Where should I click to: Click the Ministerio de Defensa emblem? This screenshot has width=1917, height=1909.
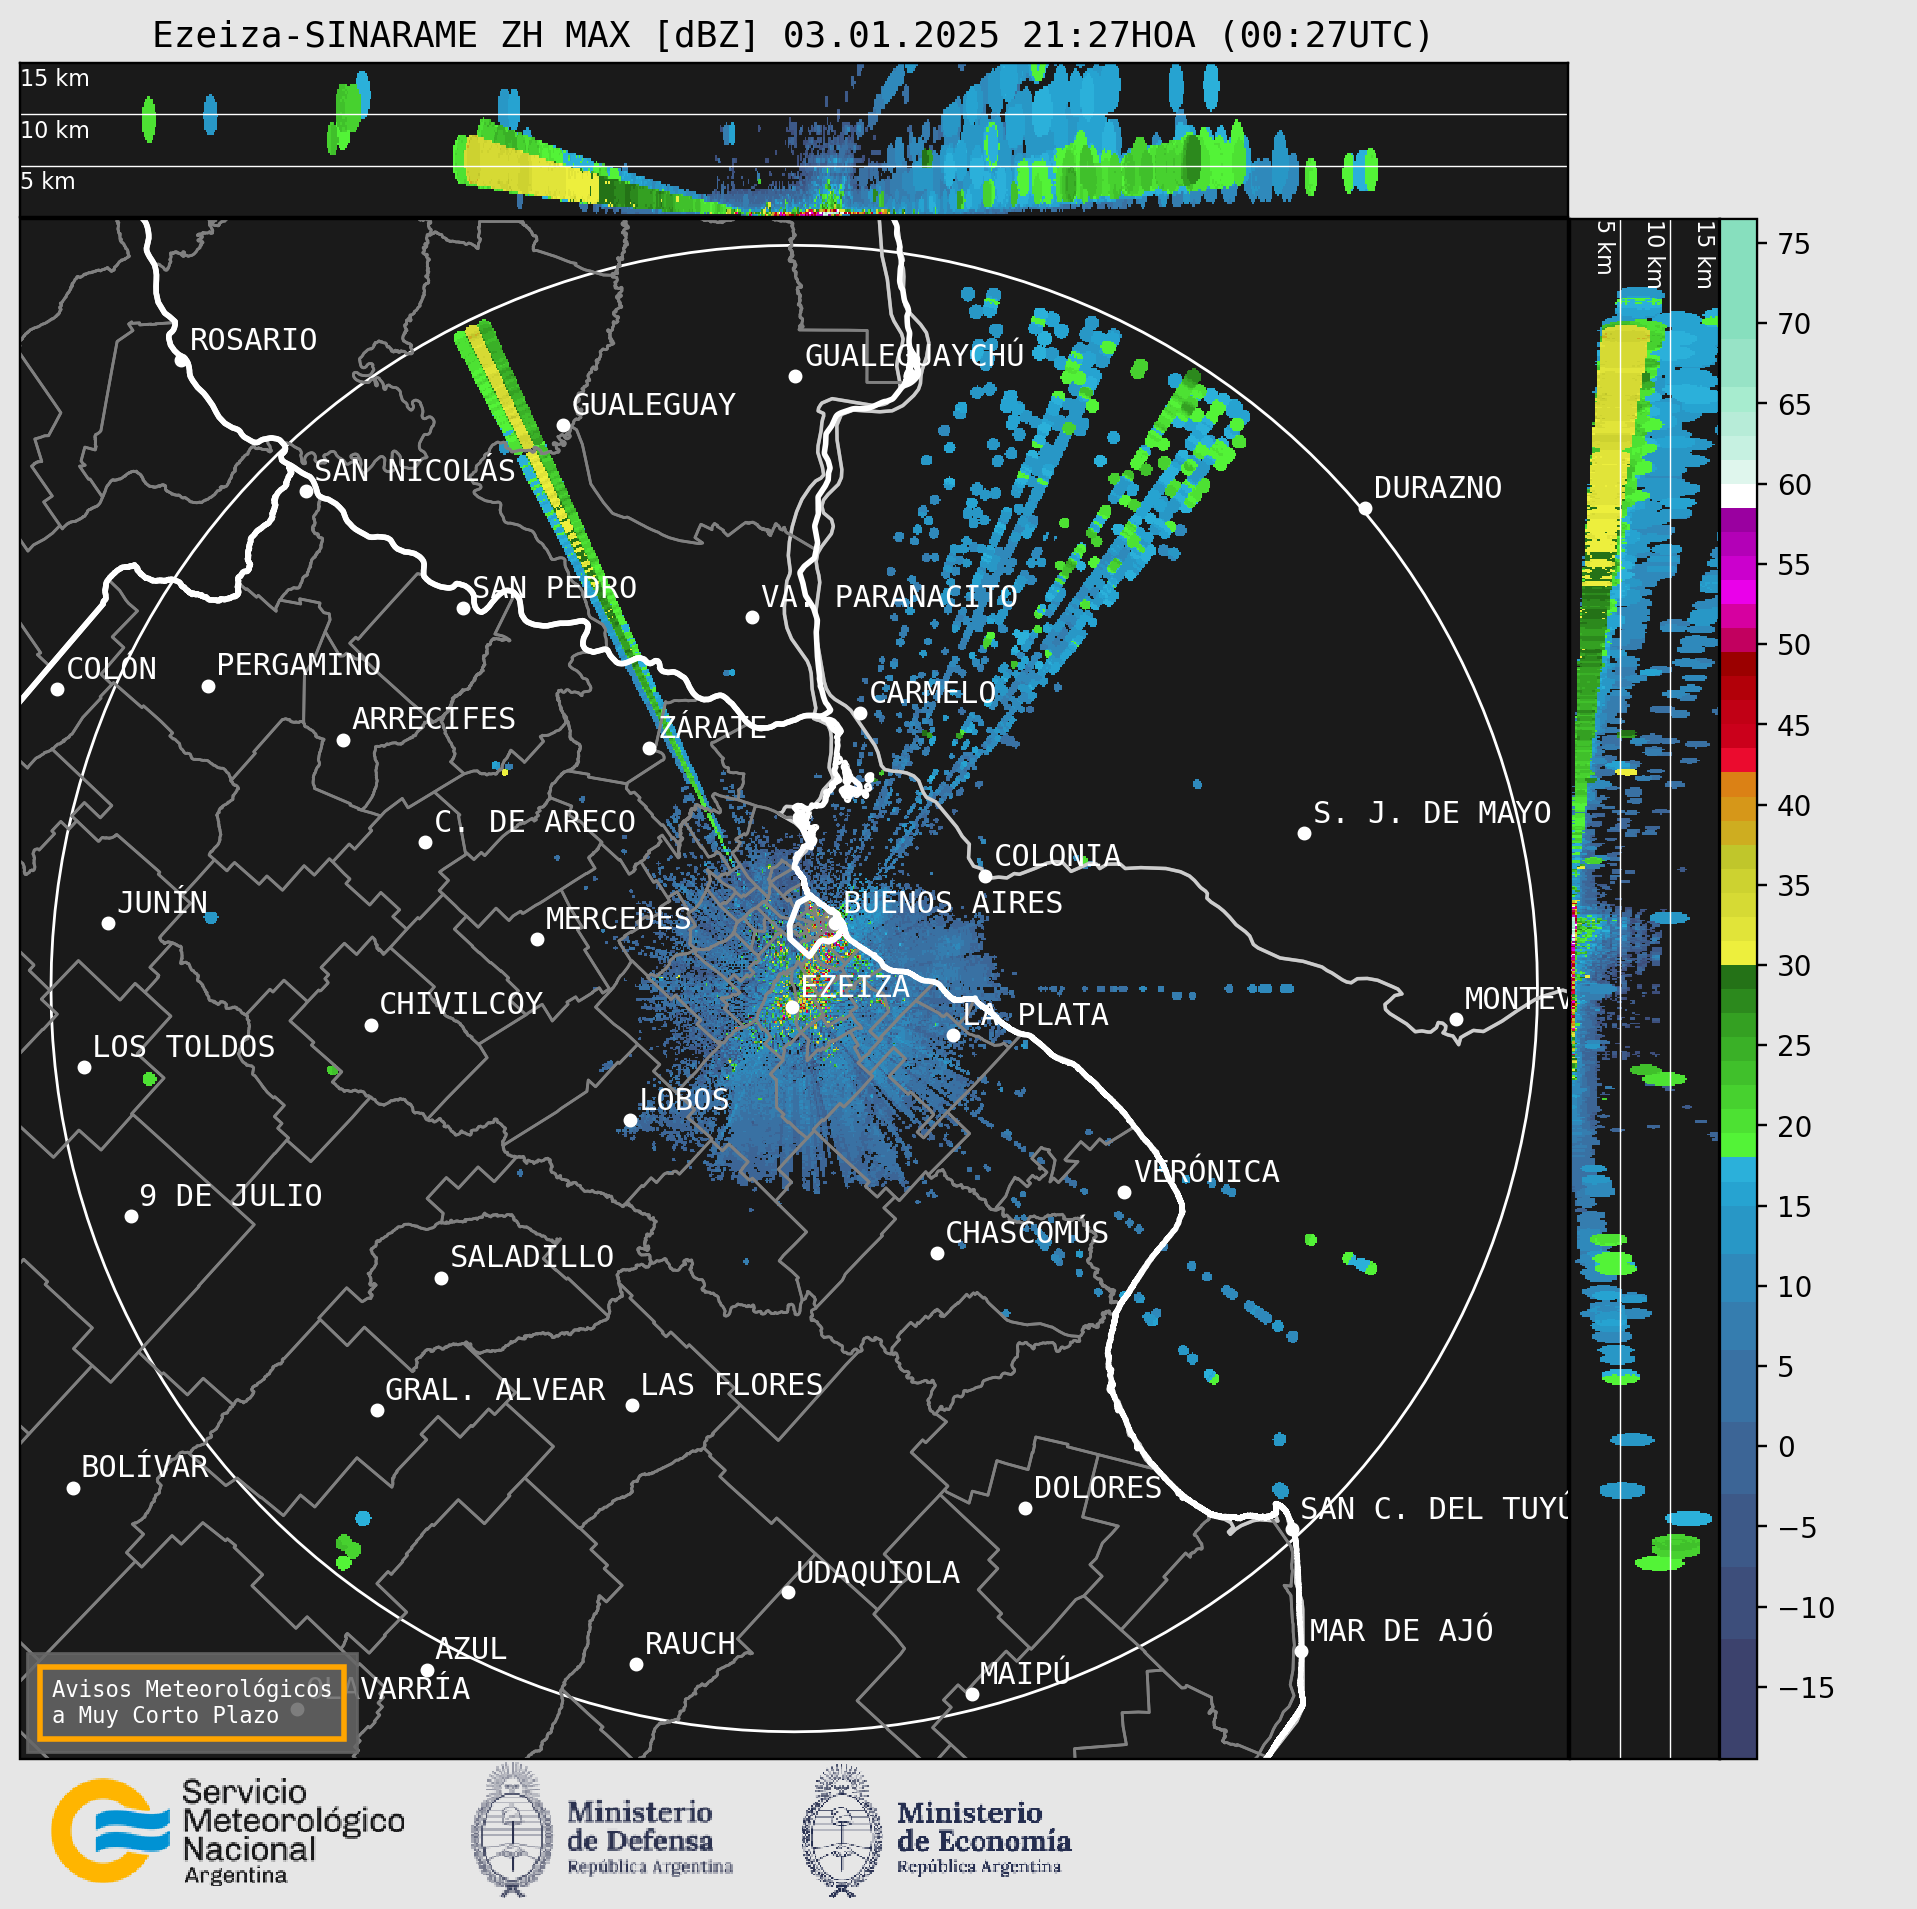512,1830
